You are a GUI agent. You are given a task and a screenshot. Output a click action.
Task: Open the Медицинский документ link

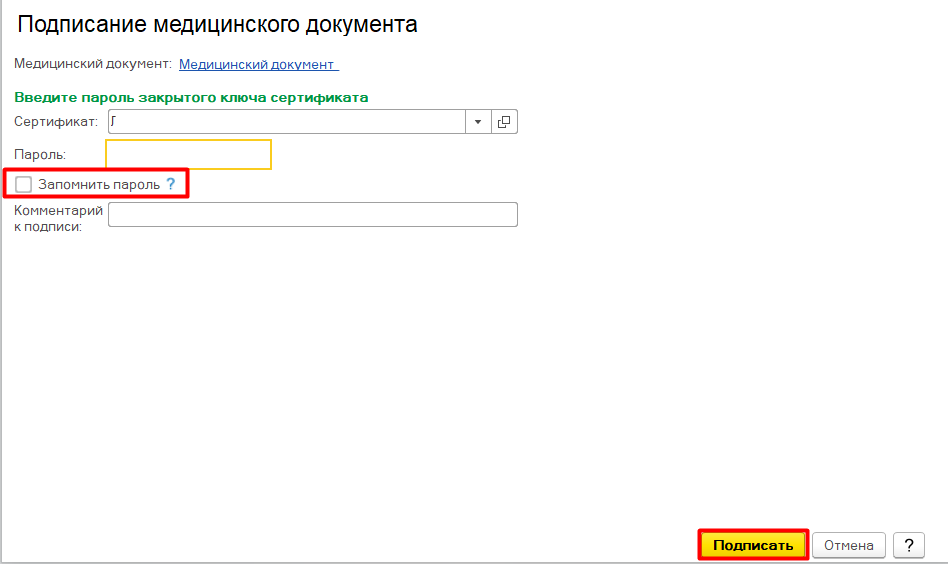click(x=258, y=64)
